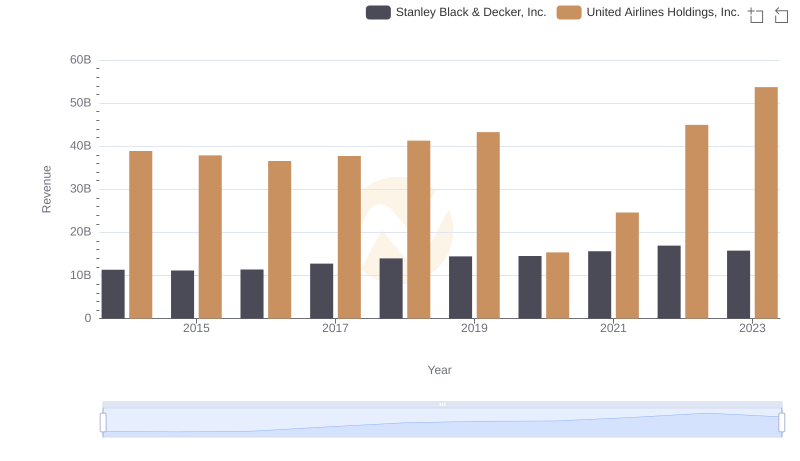The image size is (800, 461).
Task: Select the 2020 Stanley Black & Decker bar
Action: point(530,288)
